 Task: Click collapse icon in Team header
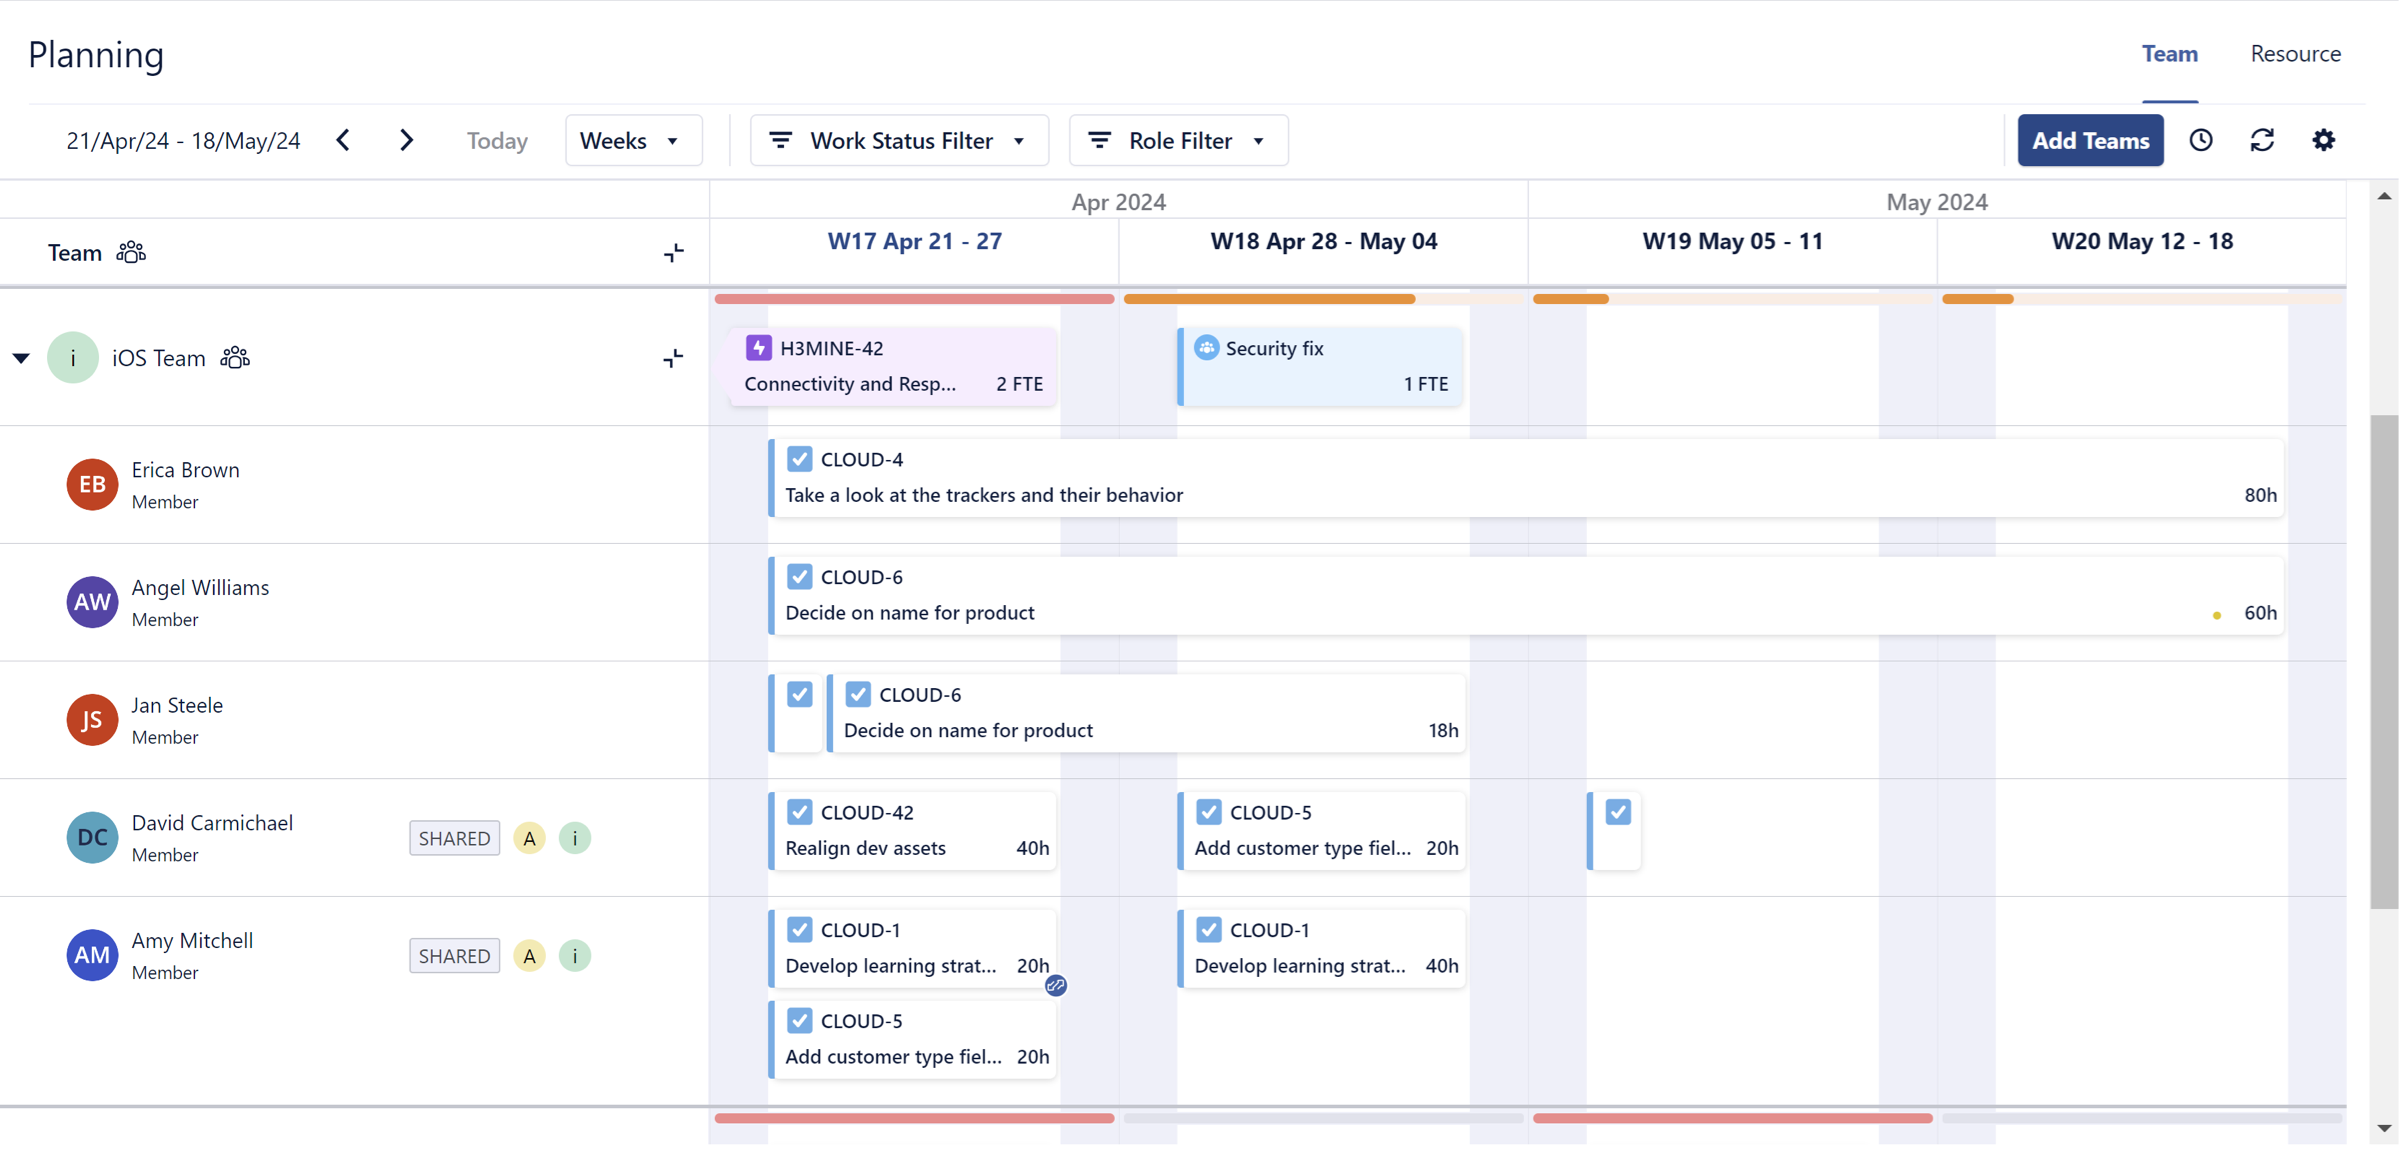(x=674, y=253)
